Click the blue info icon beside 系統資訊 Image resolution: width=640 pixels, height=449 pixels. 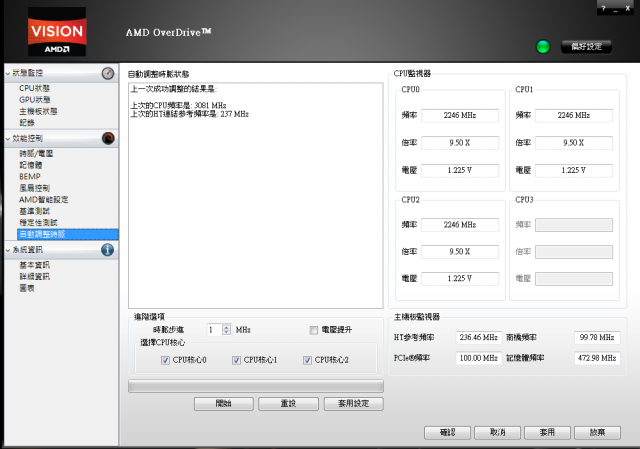[x=108, y=249]
